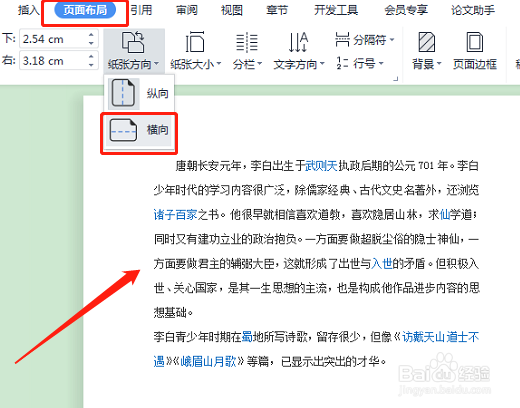Switch to the 章节 tab
Viewport: 520px width, 408px height.
click(x=277, y=10)
